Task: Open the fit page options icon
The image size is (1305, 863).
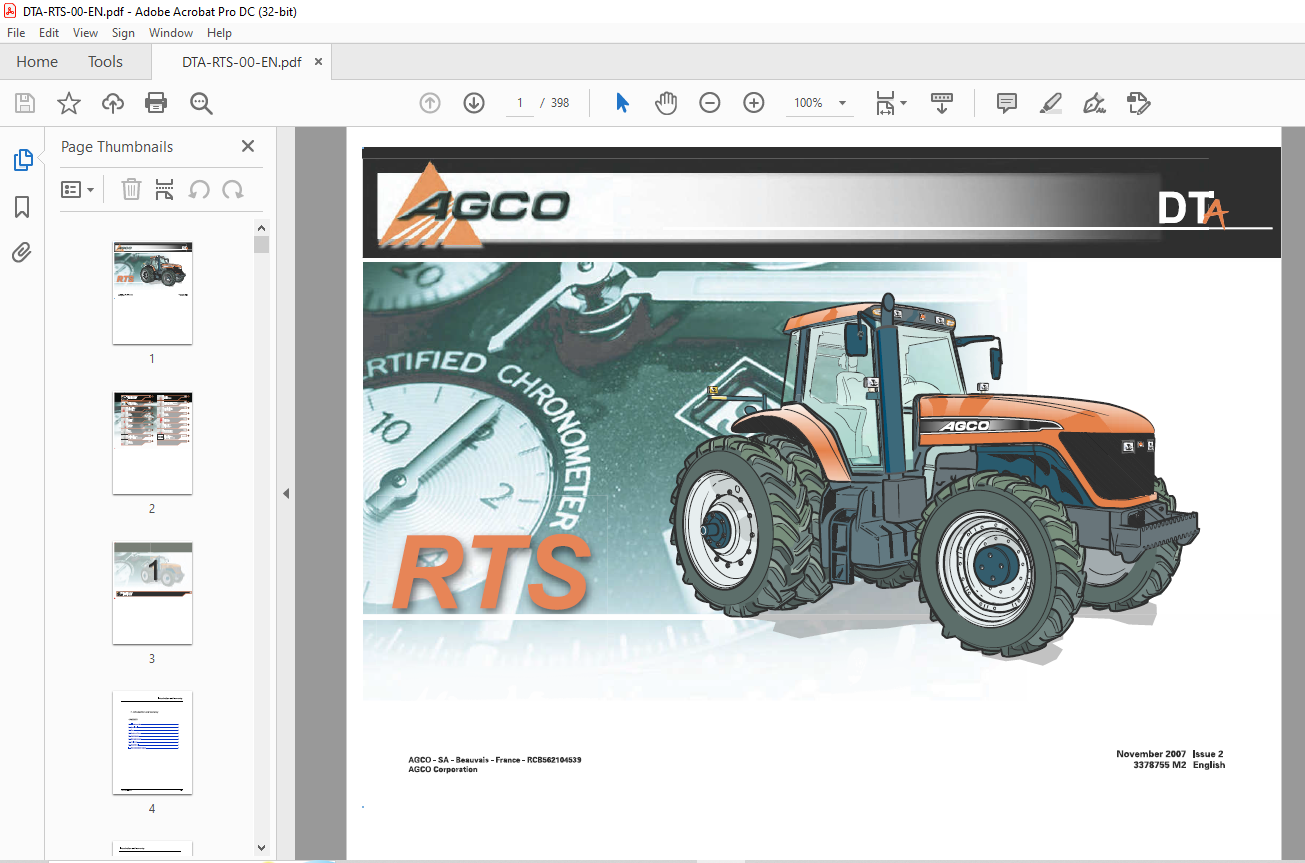Action: point(886,103)
